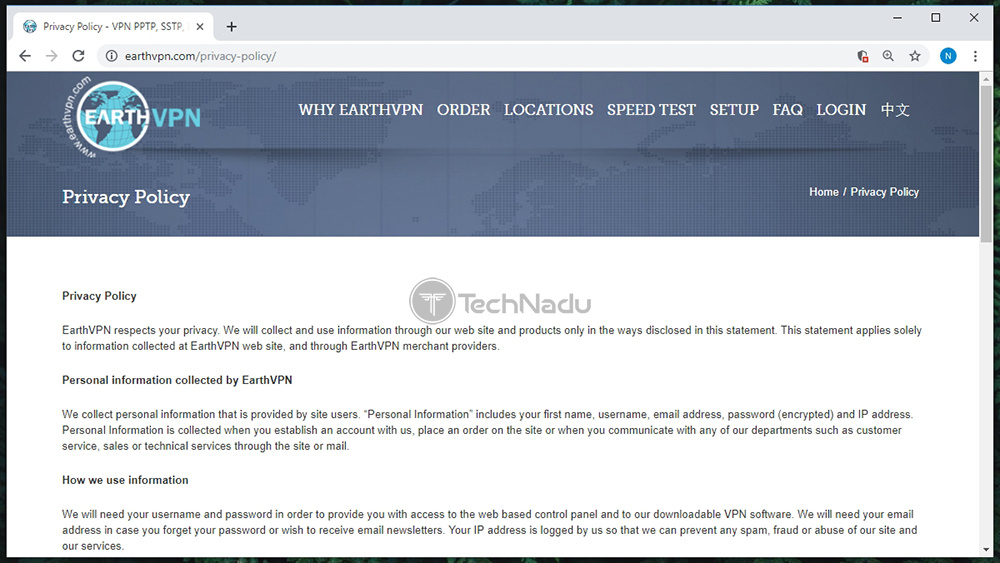Viewport: 1000px width, 563px height.
Task: Click the scrollbar down arrow
Action: pos(986,550)
